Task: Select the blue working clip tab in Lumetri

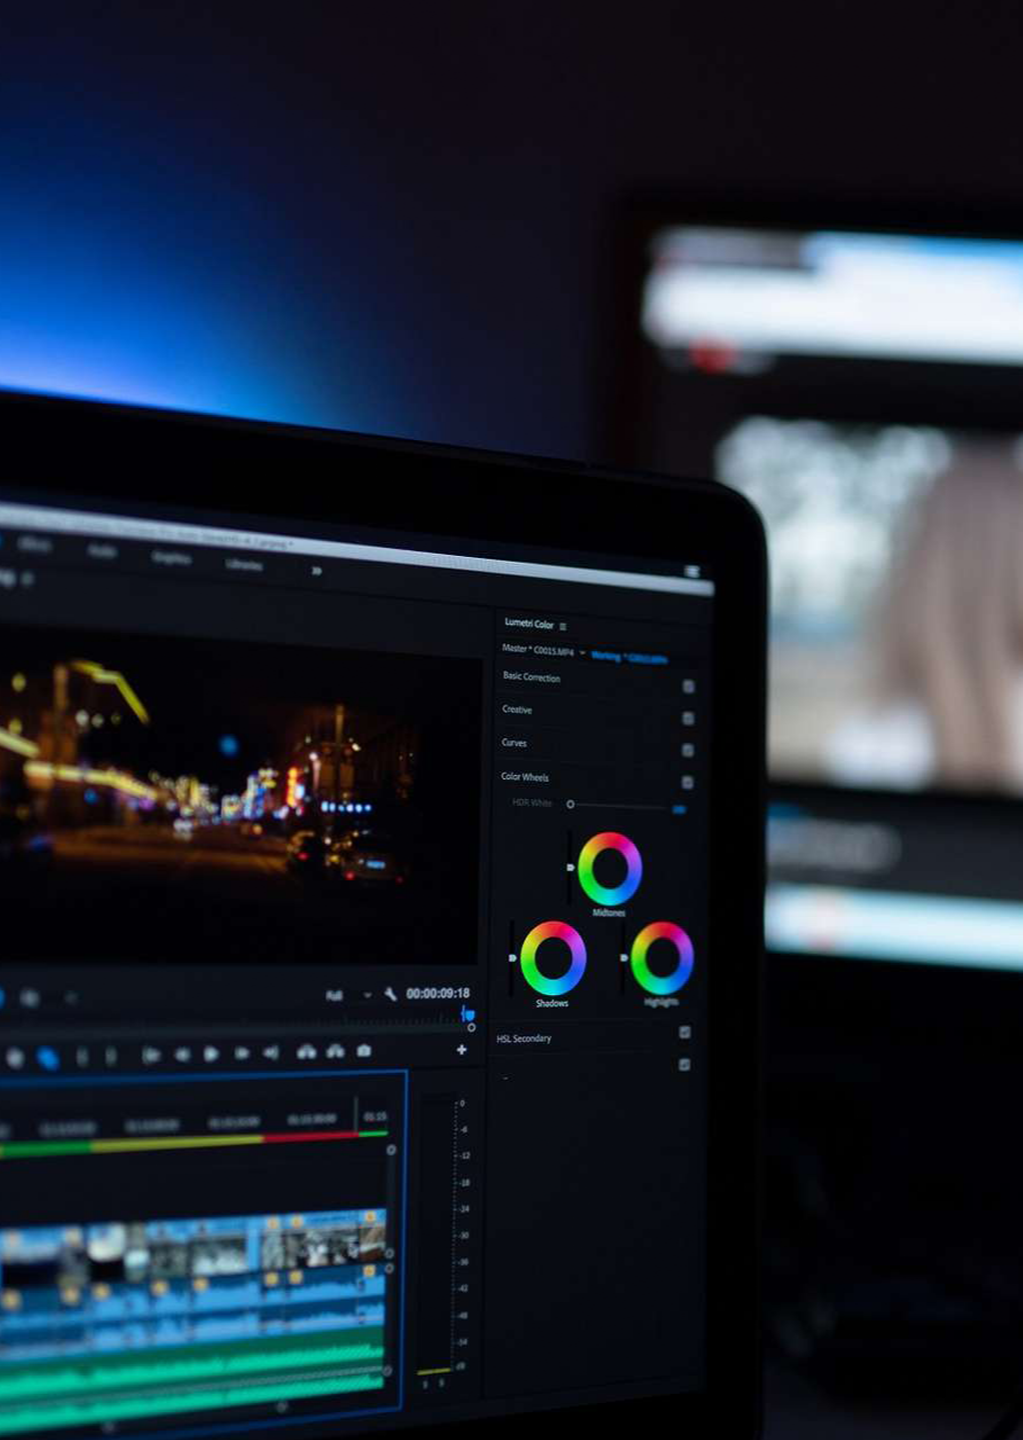Action: click(629, 657)
